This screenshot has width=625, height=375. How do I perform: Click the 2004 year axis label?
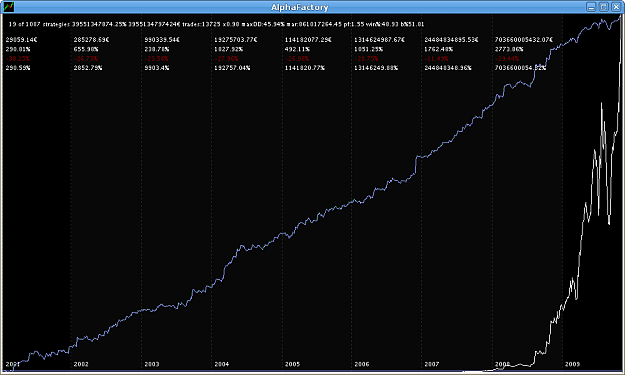pyautogui.click(x=222, y=364)
